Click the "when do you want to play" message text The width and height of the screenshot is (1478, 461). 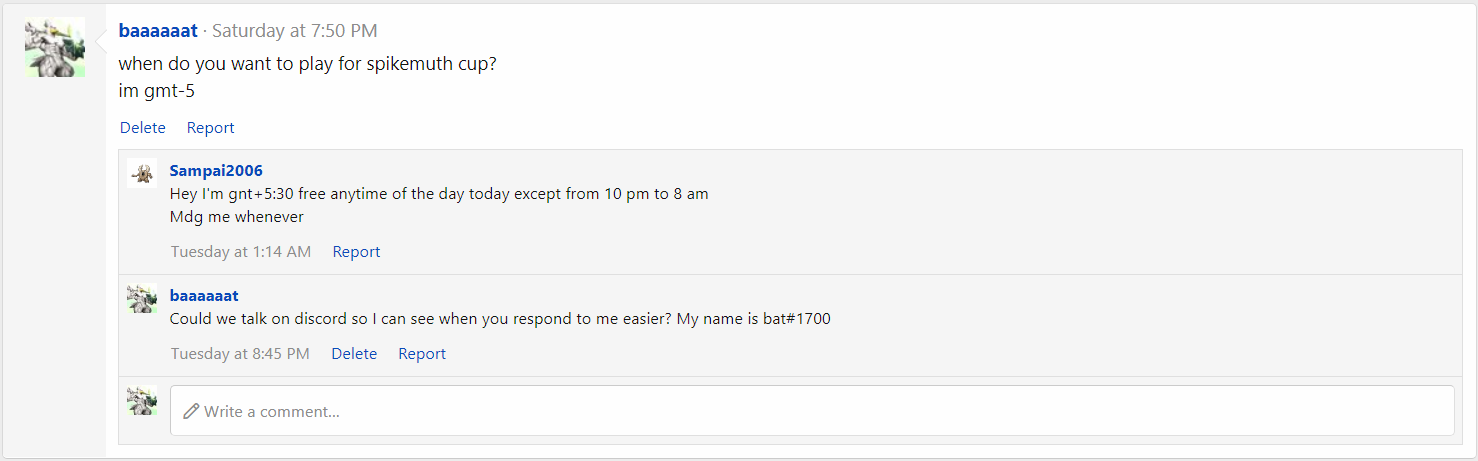[307, 64]
